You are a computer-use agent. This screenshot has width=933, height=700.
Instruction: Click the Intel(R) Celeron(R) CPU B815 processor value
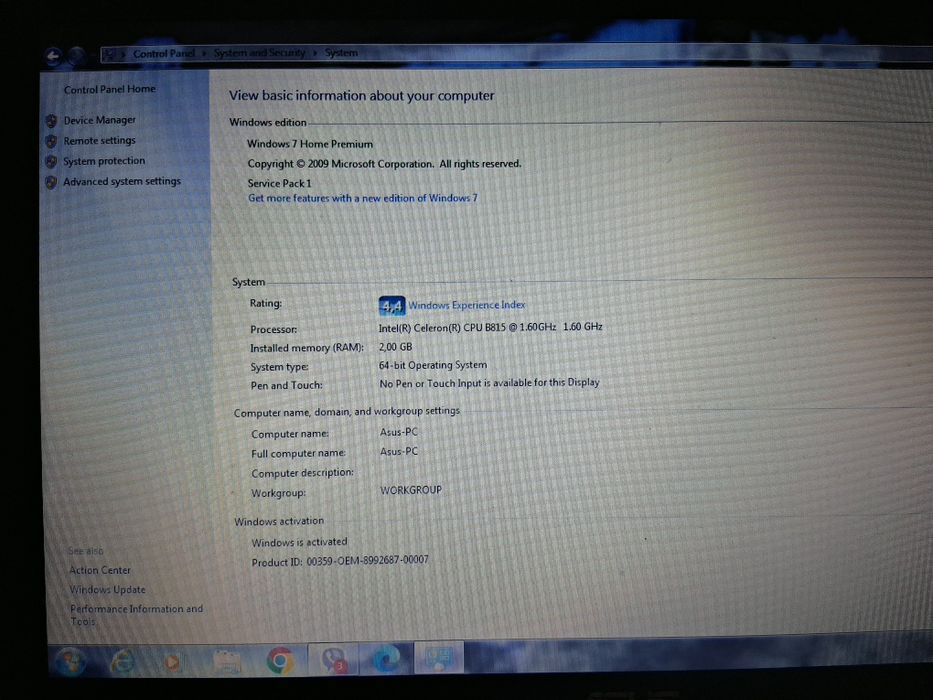(x=490, y=327)
